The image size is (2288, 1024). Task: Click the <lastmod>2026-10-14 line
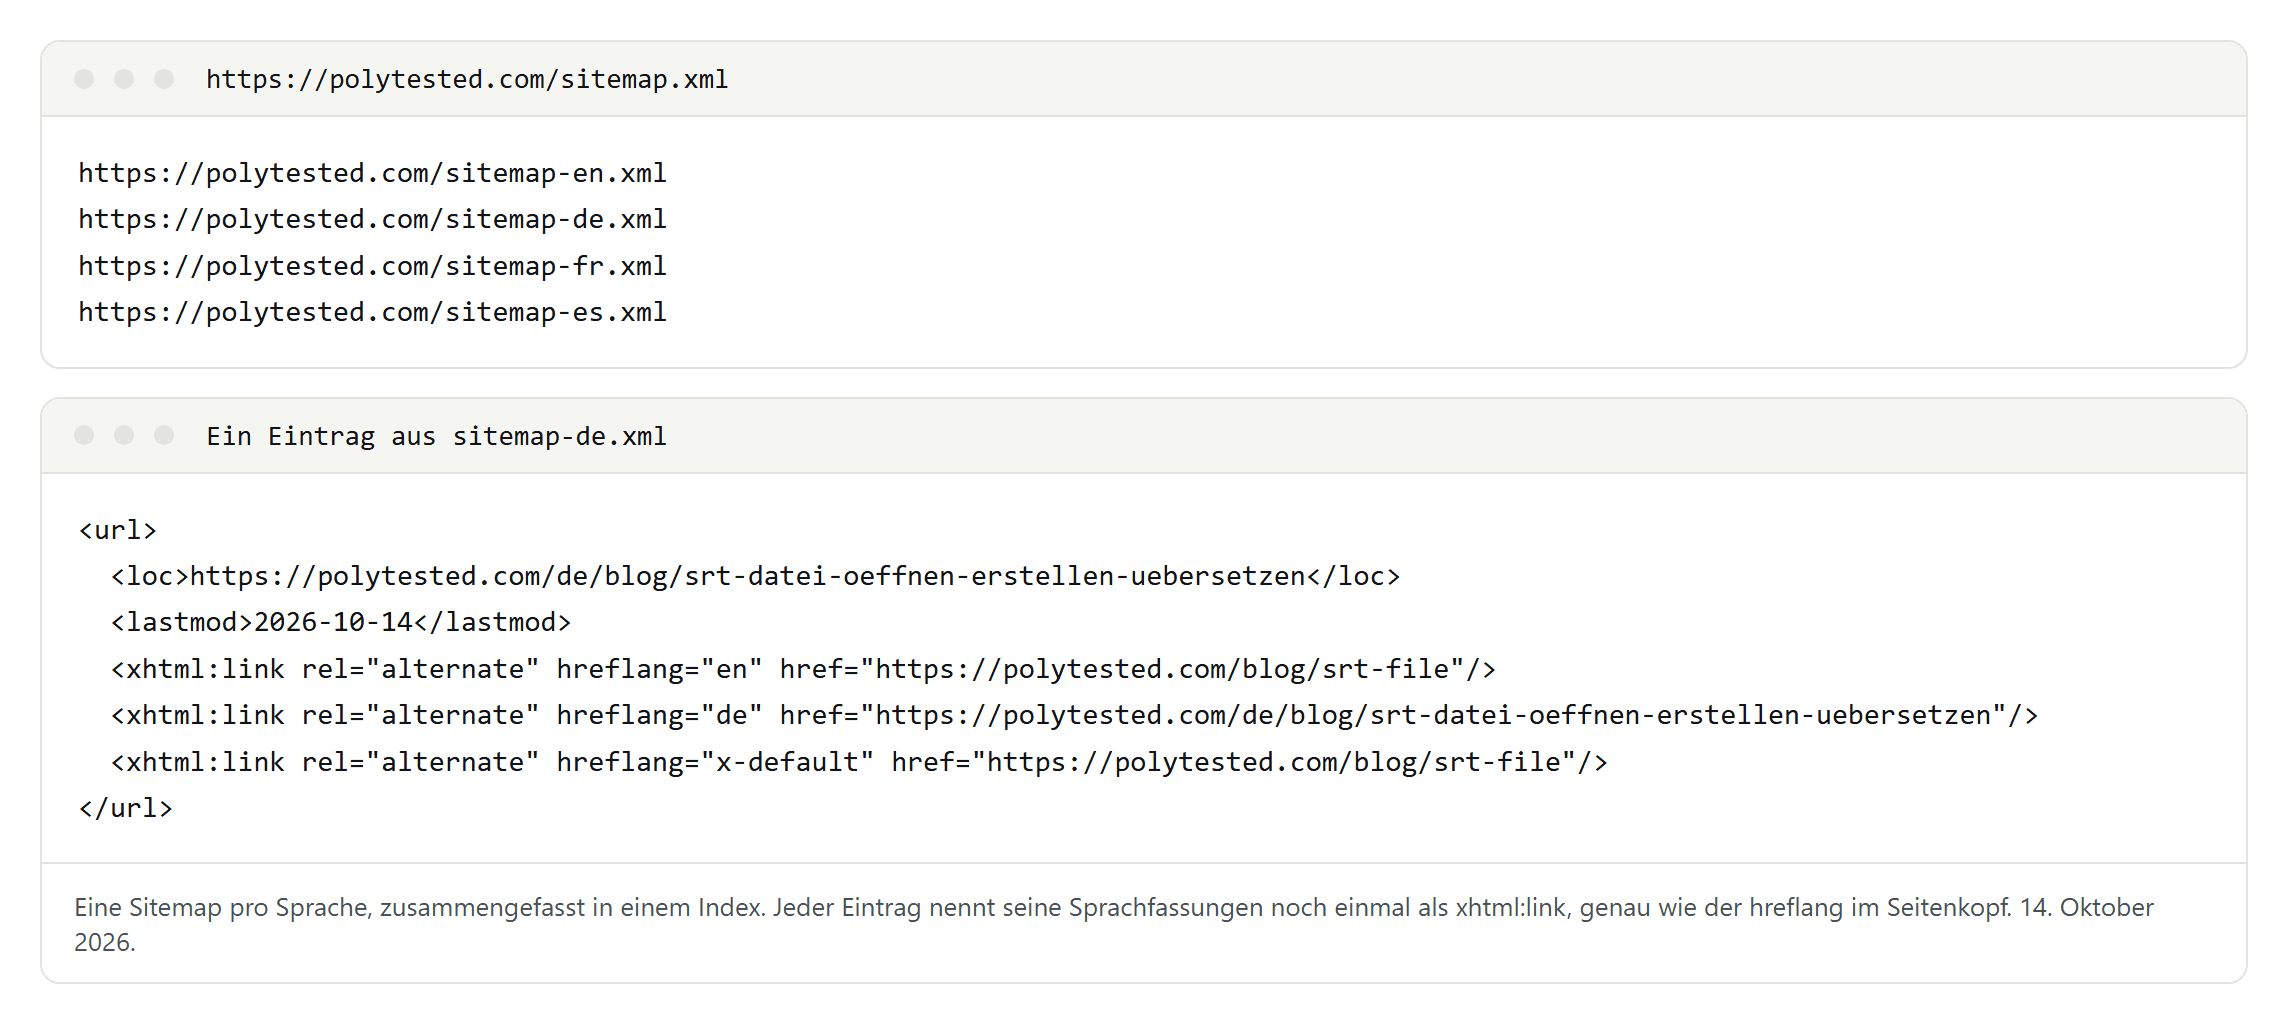[x=340, y=622]
